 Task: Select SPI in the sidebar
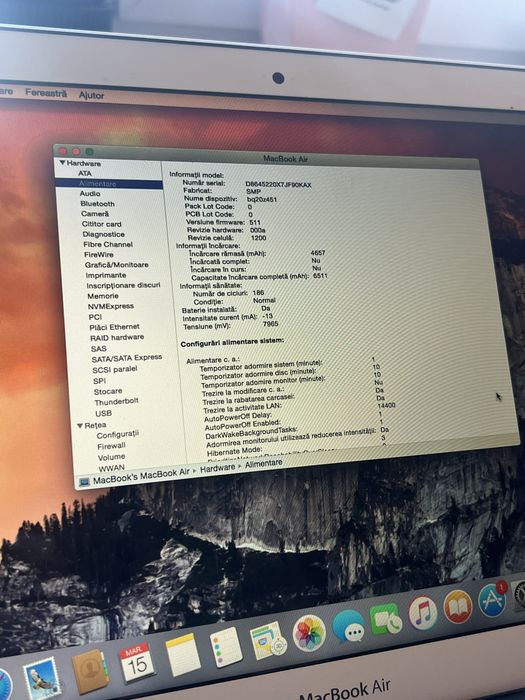click(99, 381)
